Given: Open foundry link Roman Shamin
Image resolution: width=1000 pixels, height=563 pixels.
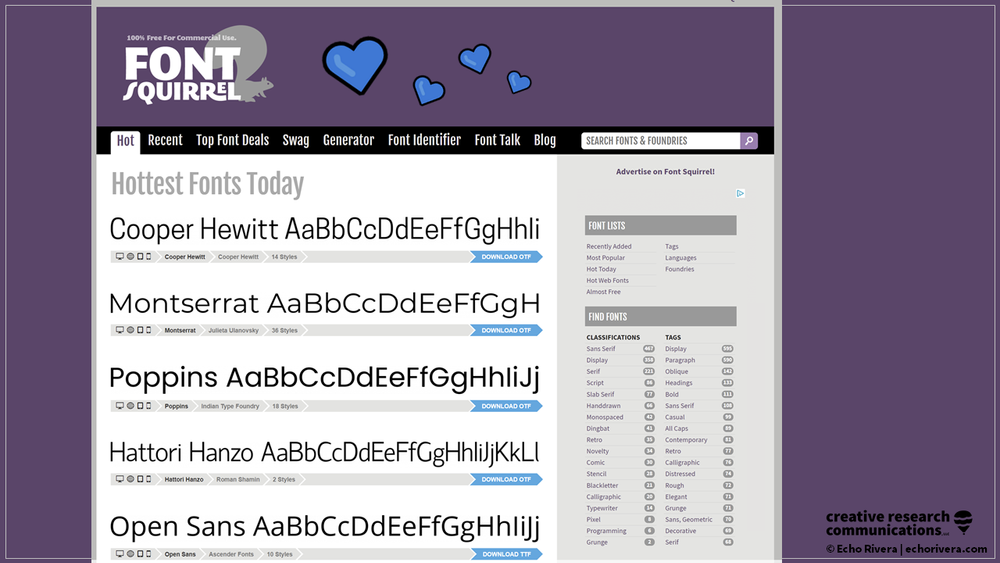Looking at the screenshot, I should [x=238, y=479].
